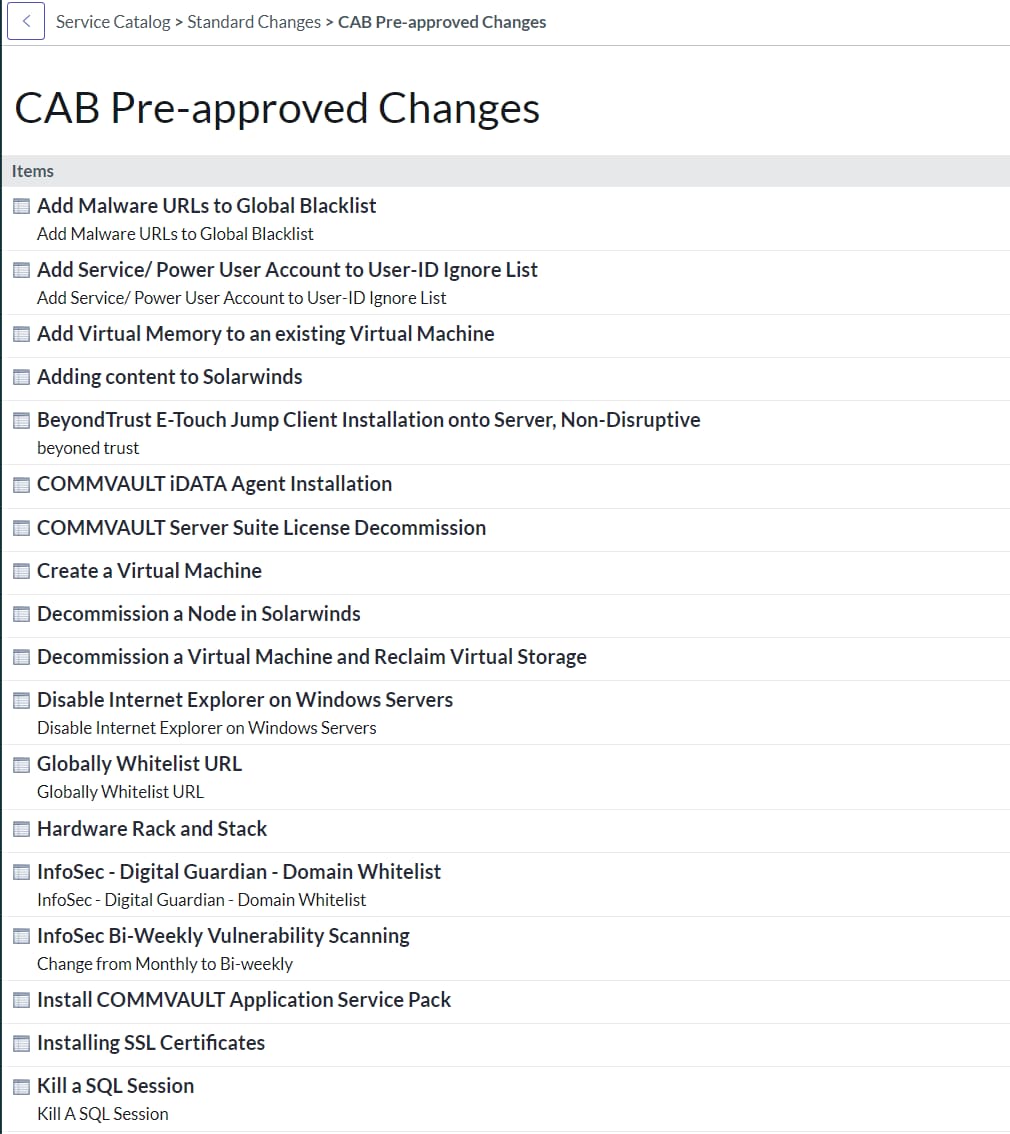Click the icon next to "Create a Virtual Machine"
Viewport: 1010px width, 1134px height.
pyautogui.click(x=21, y=571)
